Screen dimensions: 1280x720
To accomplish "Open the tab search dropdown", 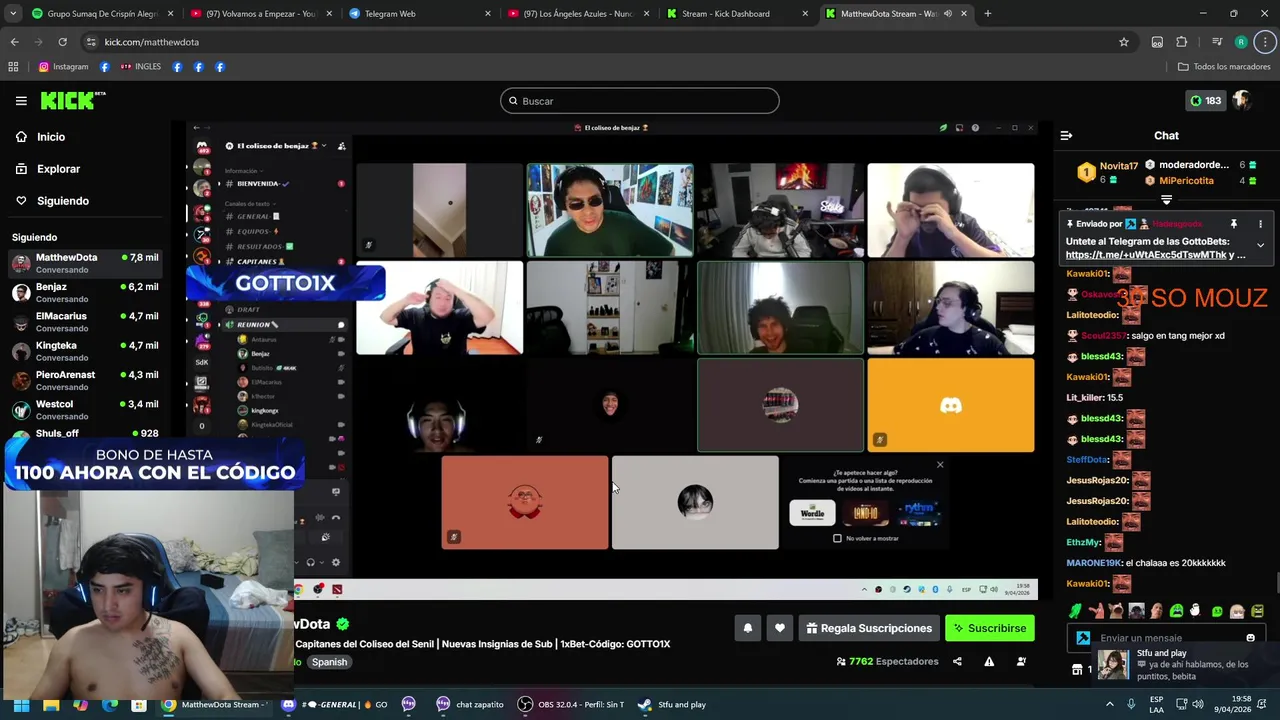I will coord(13,14).
